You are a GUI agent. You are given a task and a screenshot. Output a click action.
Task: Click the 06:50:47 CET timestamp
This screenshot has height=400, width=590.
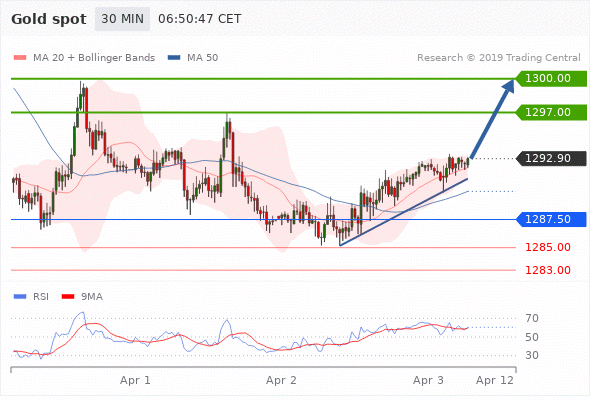[x=199, y=19]
